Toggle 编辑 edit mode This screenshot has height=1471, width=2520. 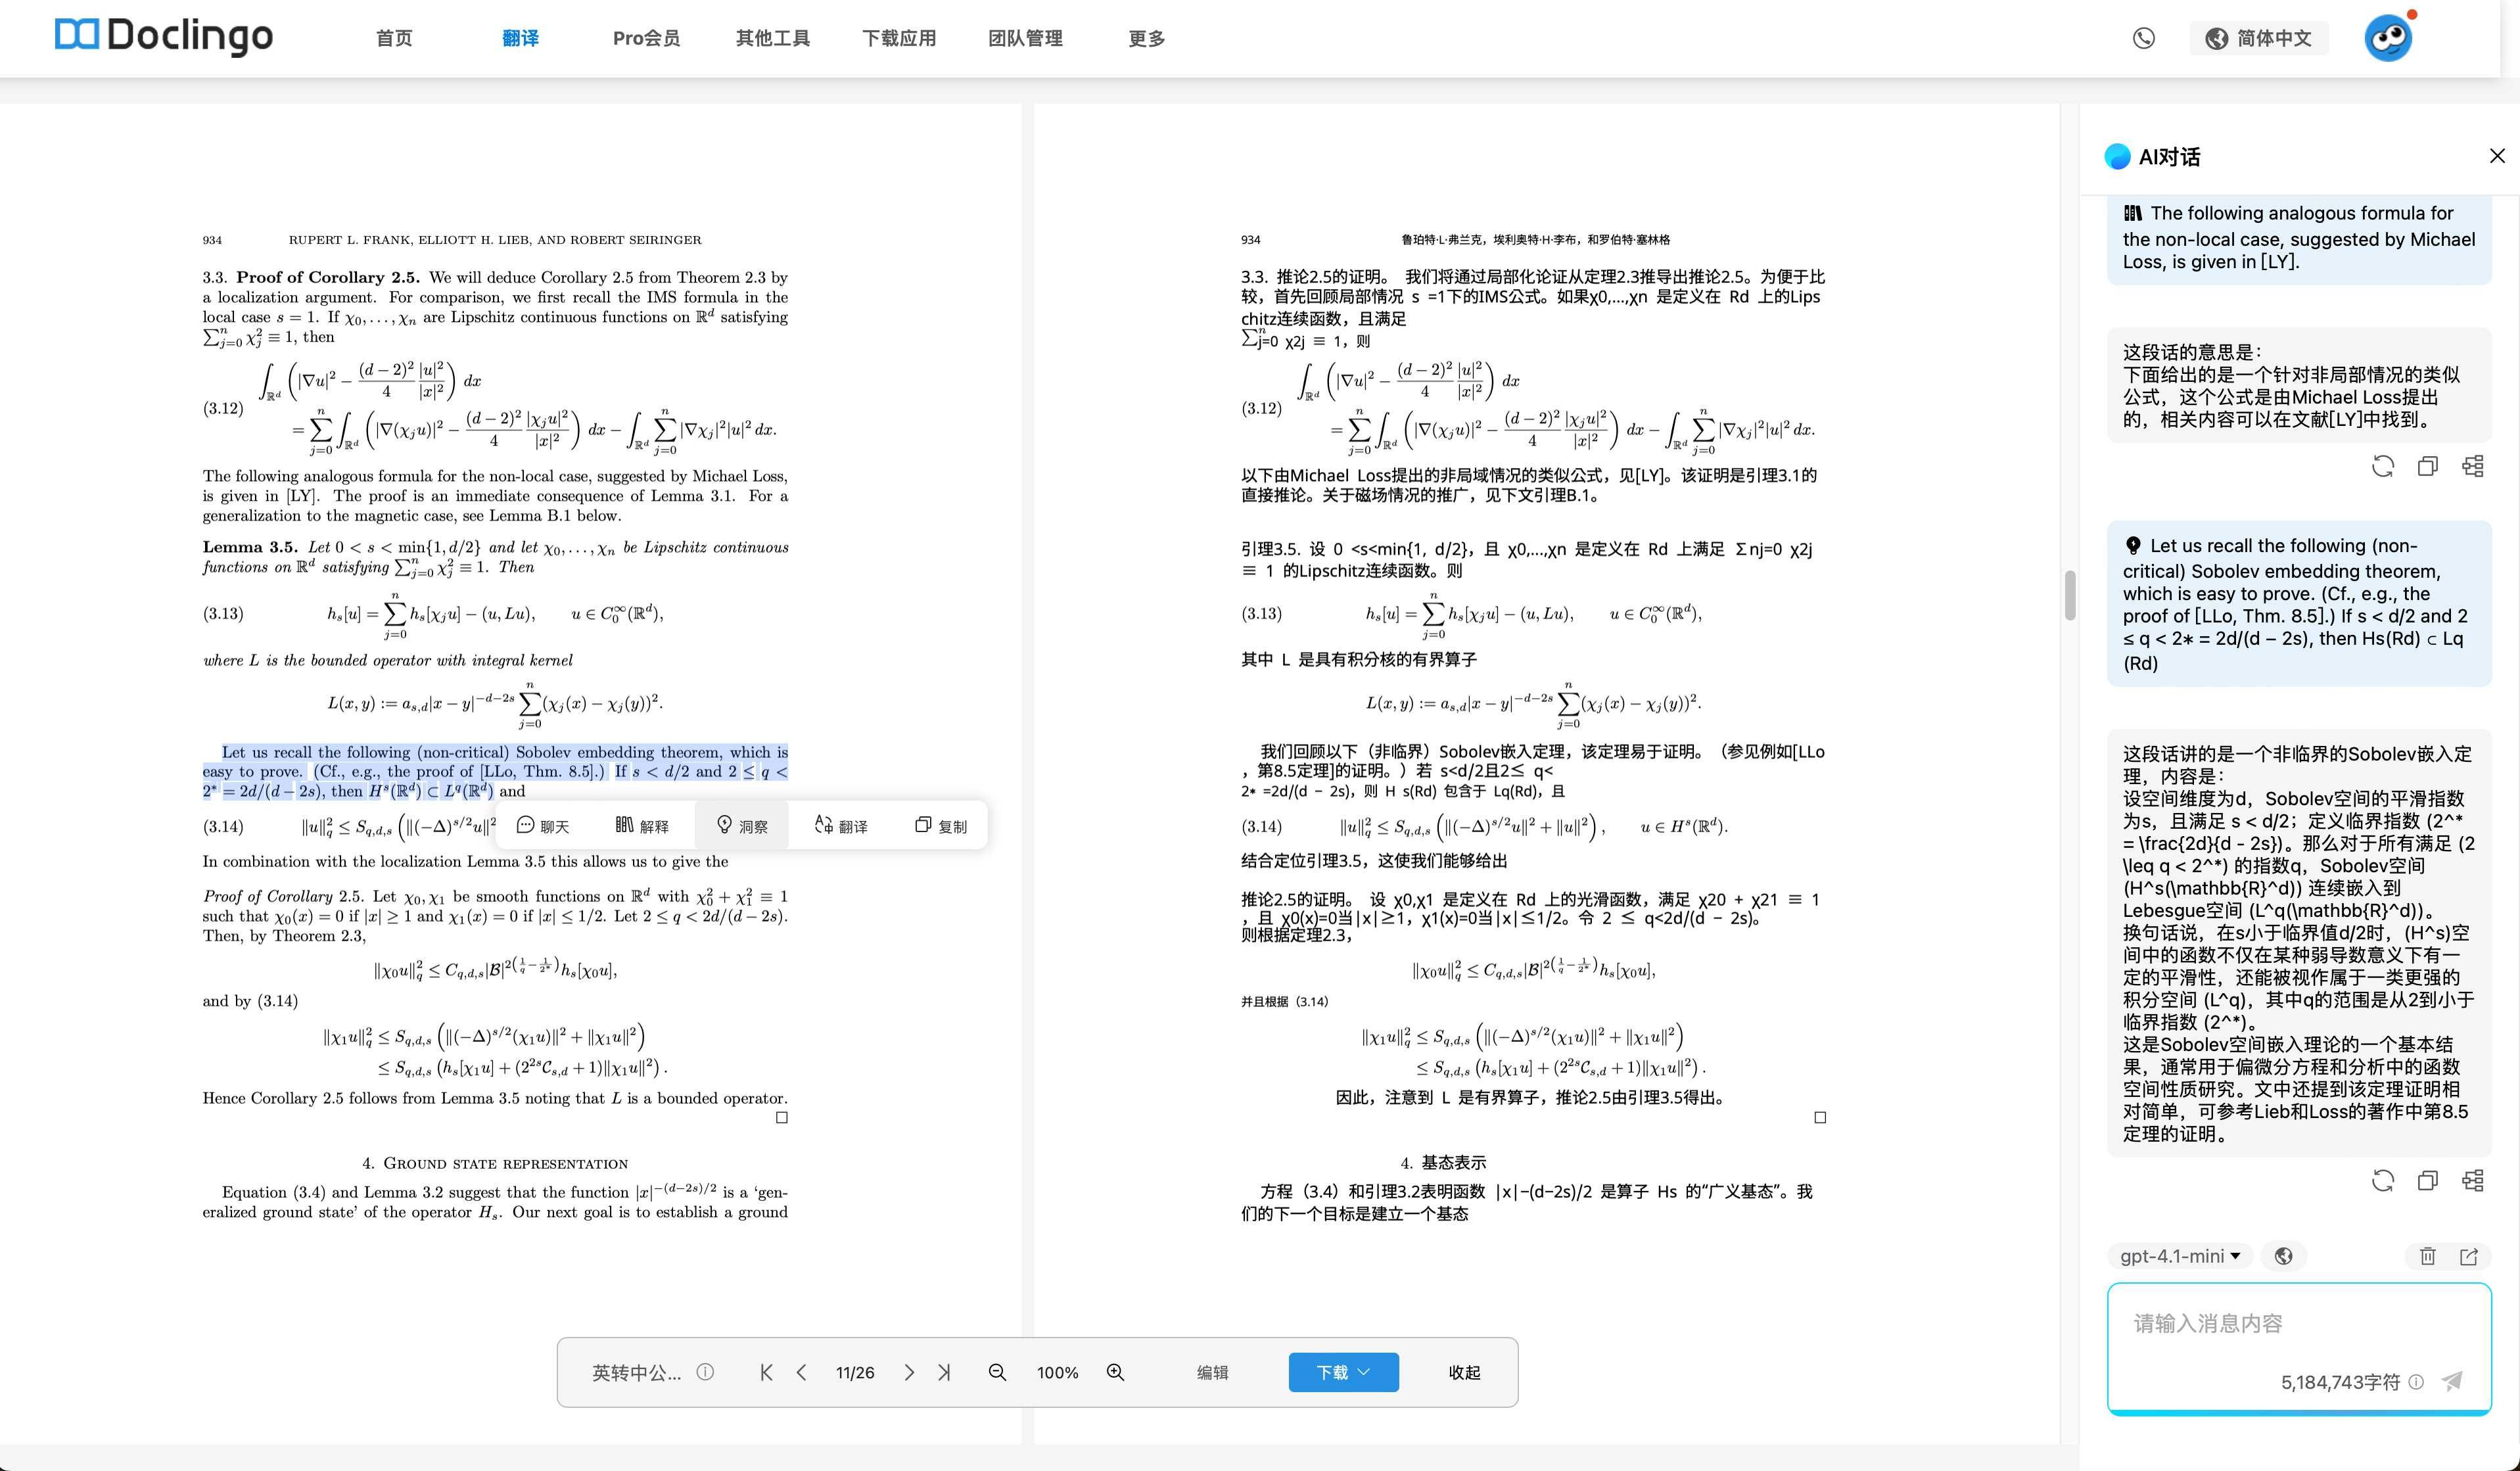1212,1372
